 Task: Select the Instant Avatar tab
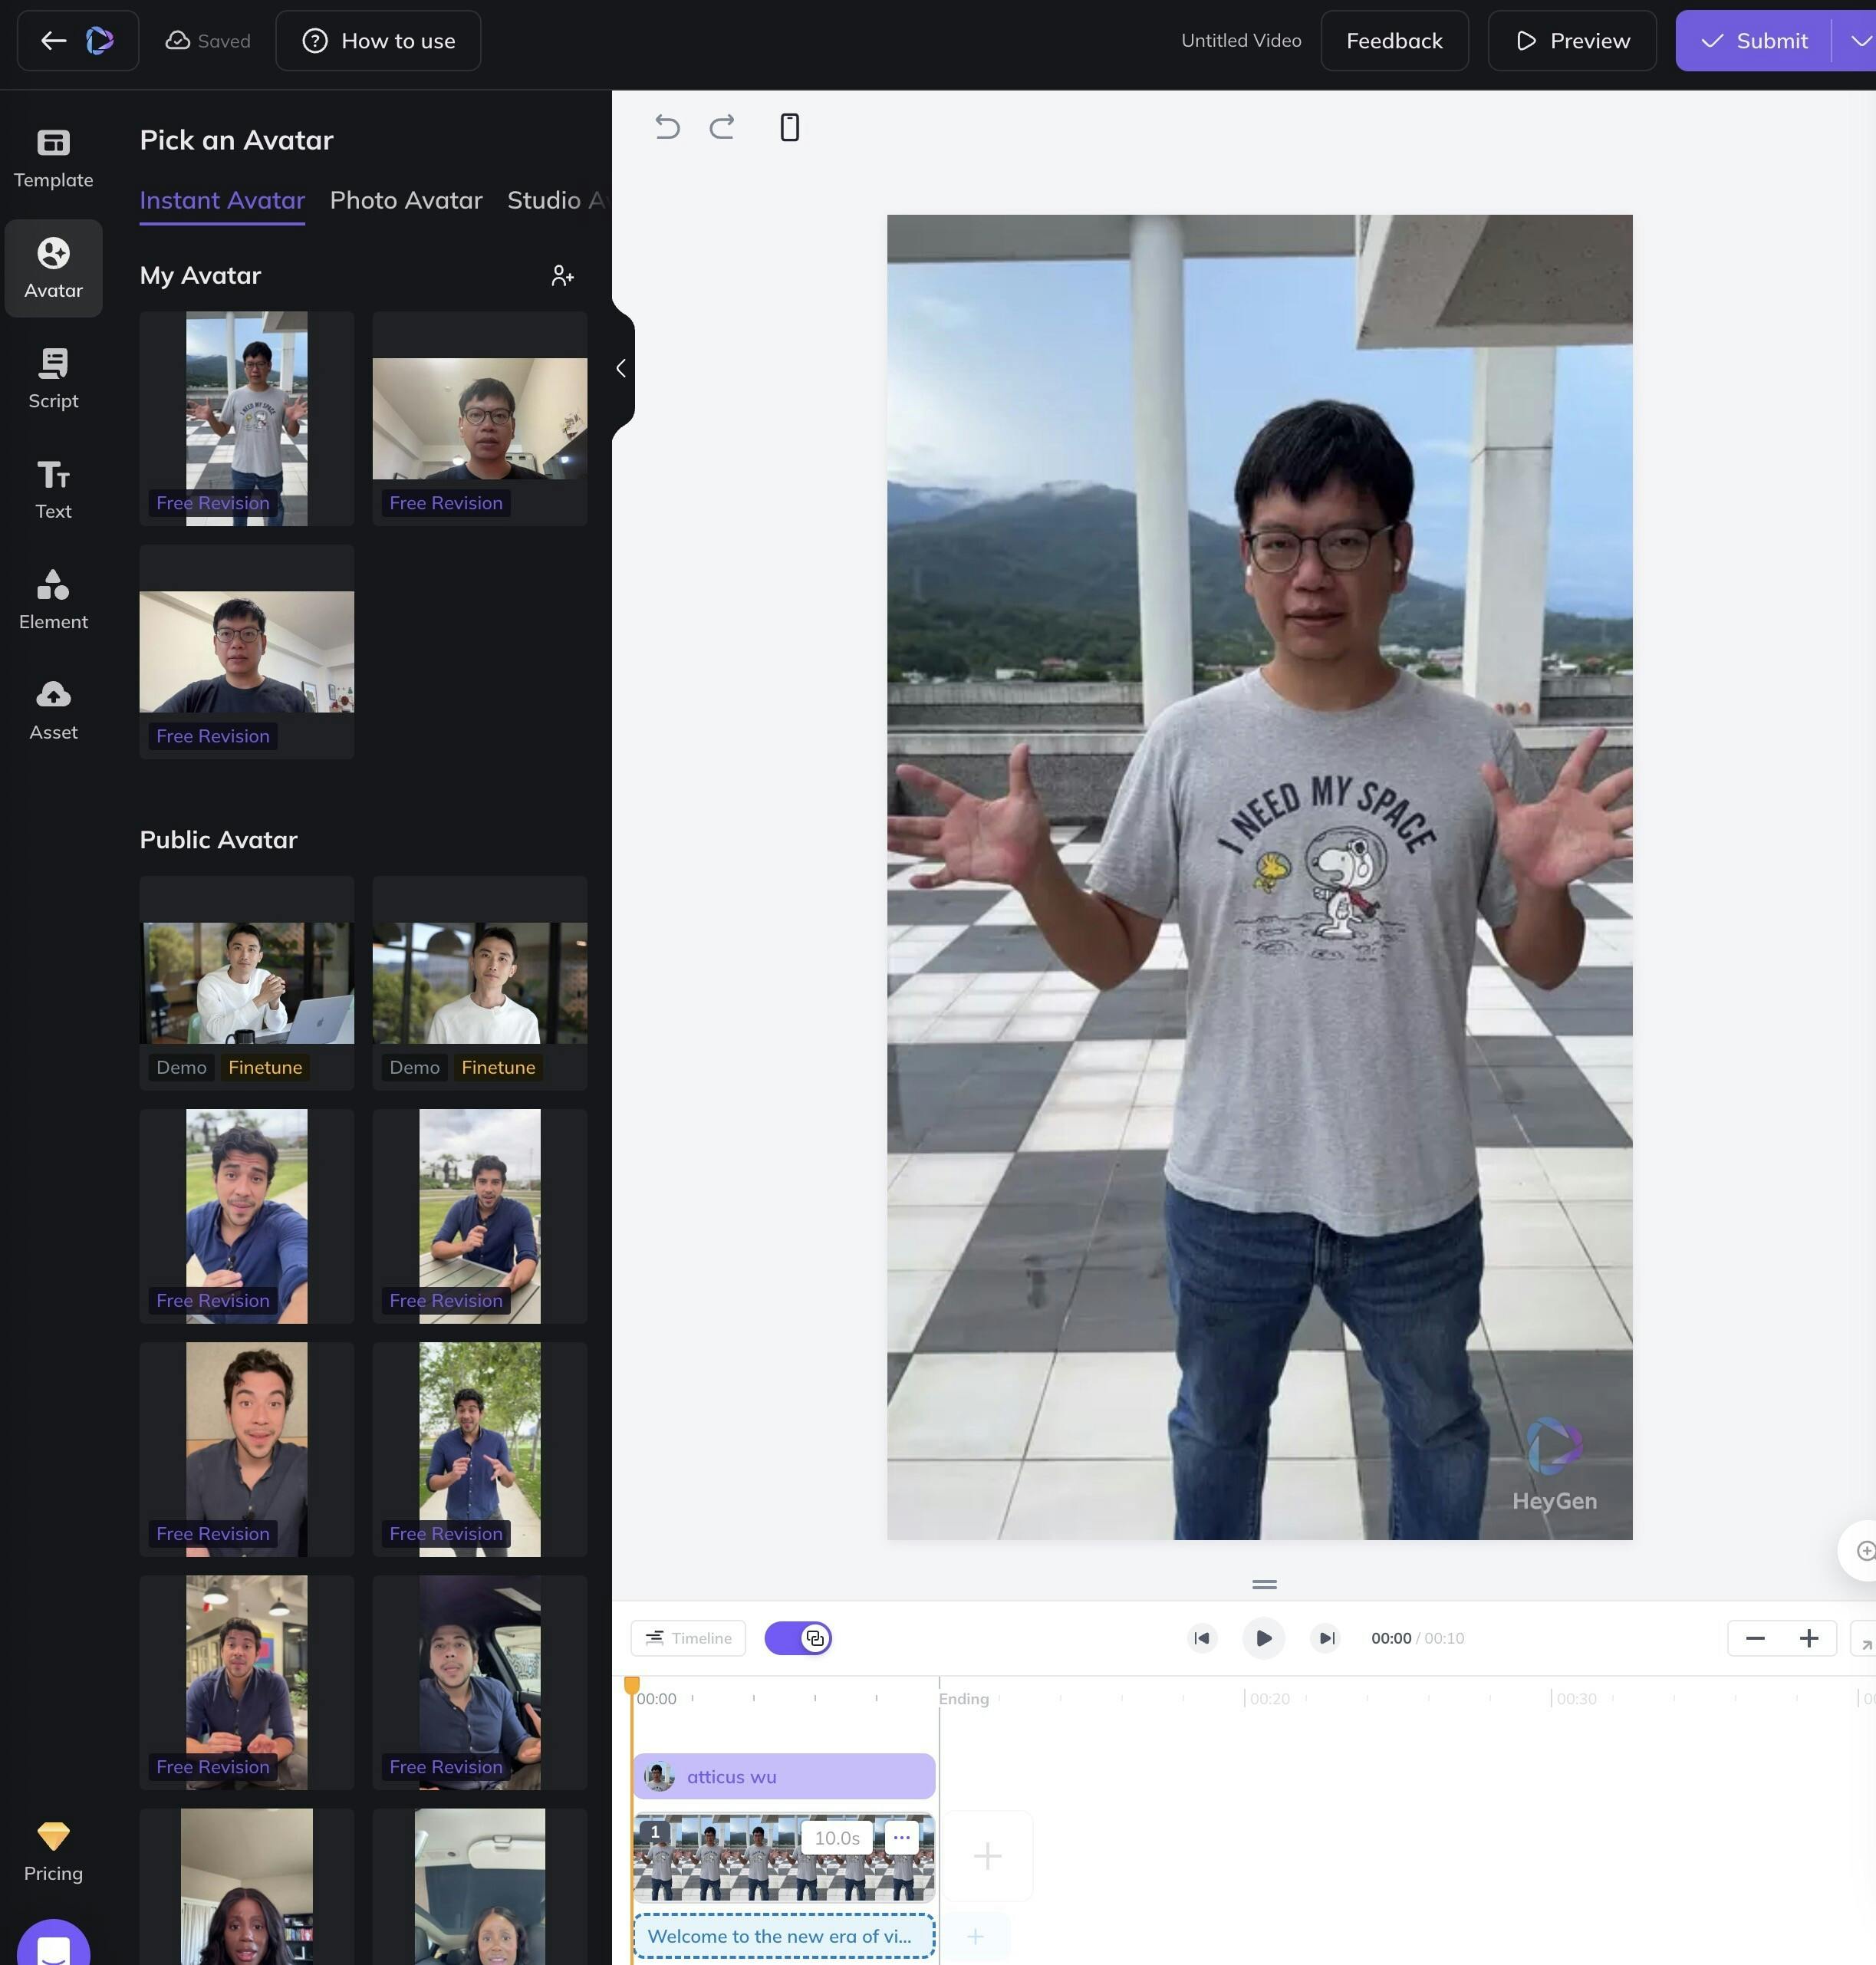222,200
